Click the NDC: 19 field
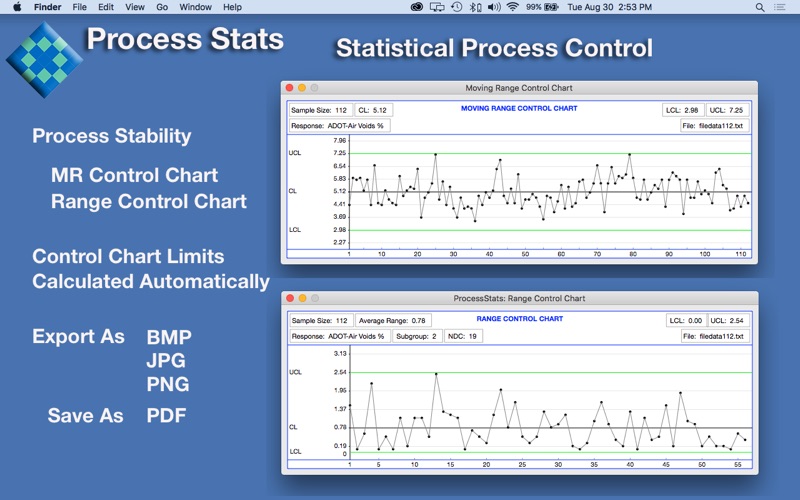The width and height of the screenshot is (800, 500). (463, 336)
